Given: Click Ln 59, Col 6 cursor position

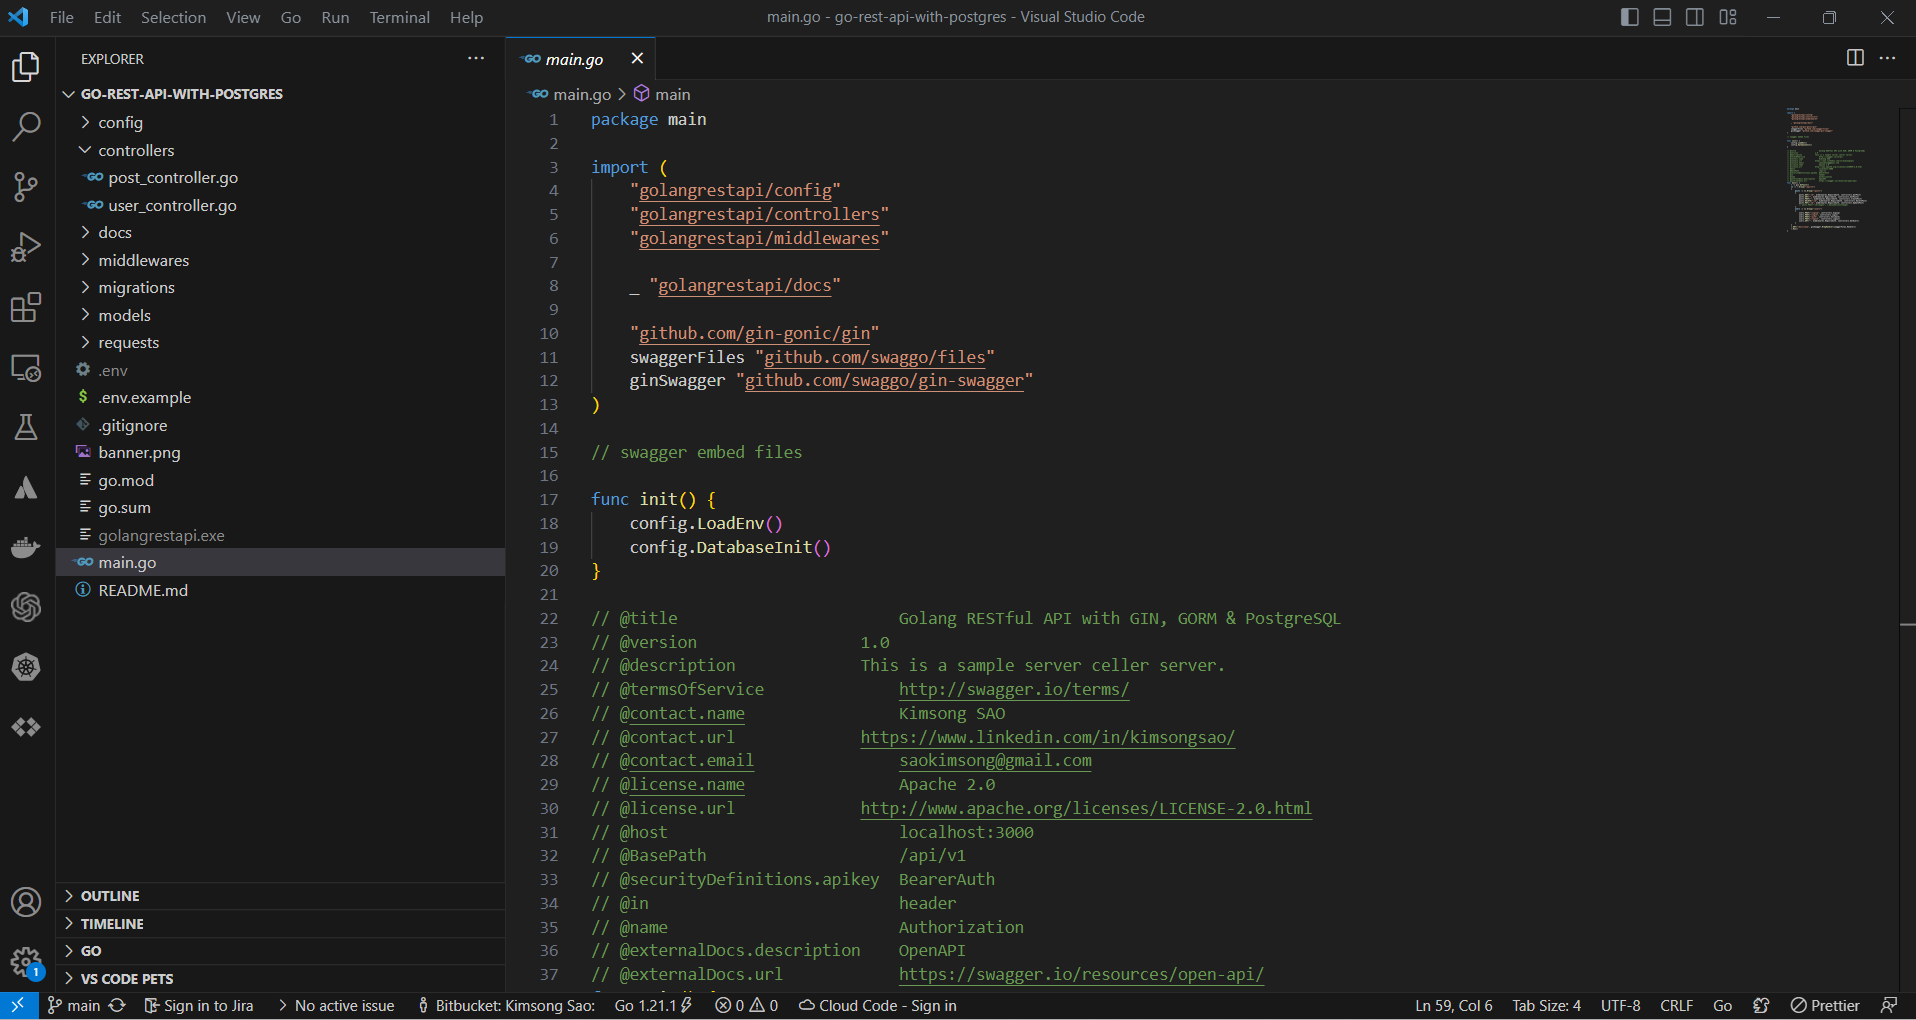Looking at the screenshot, I should click(1453, 1005).
